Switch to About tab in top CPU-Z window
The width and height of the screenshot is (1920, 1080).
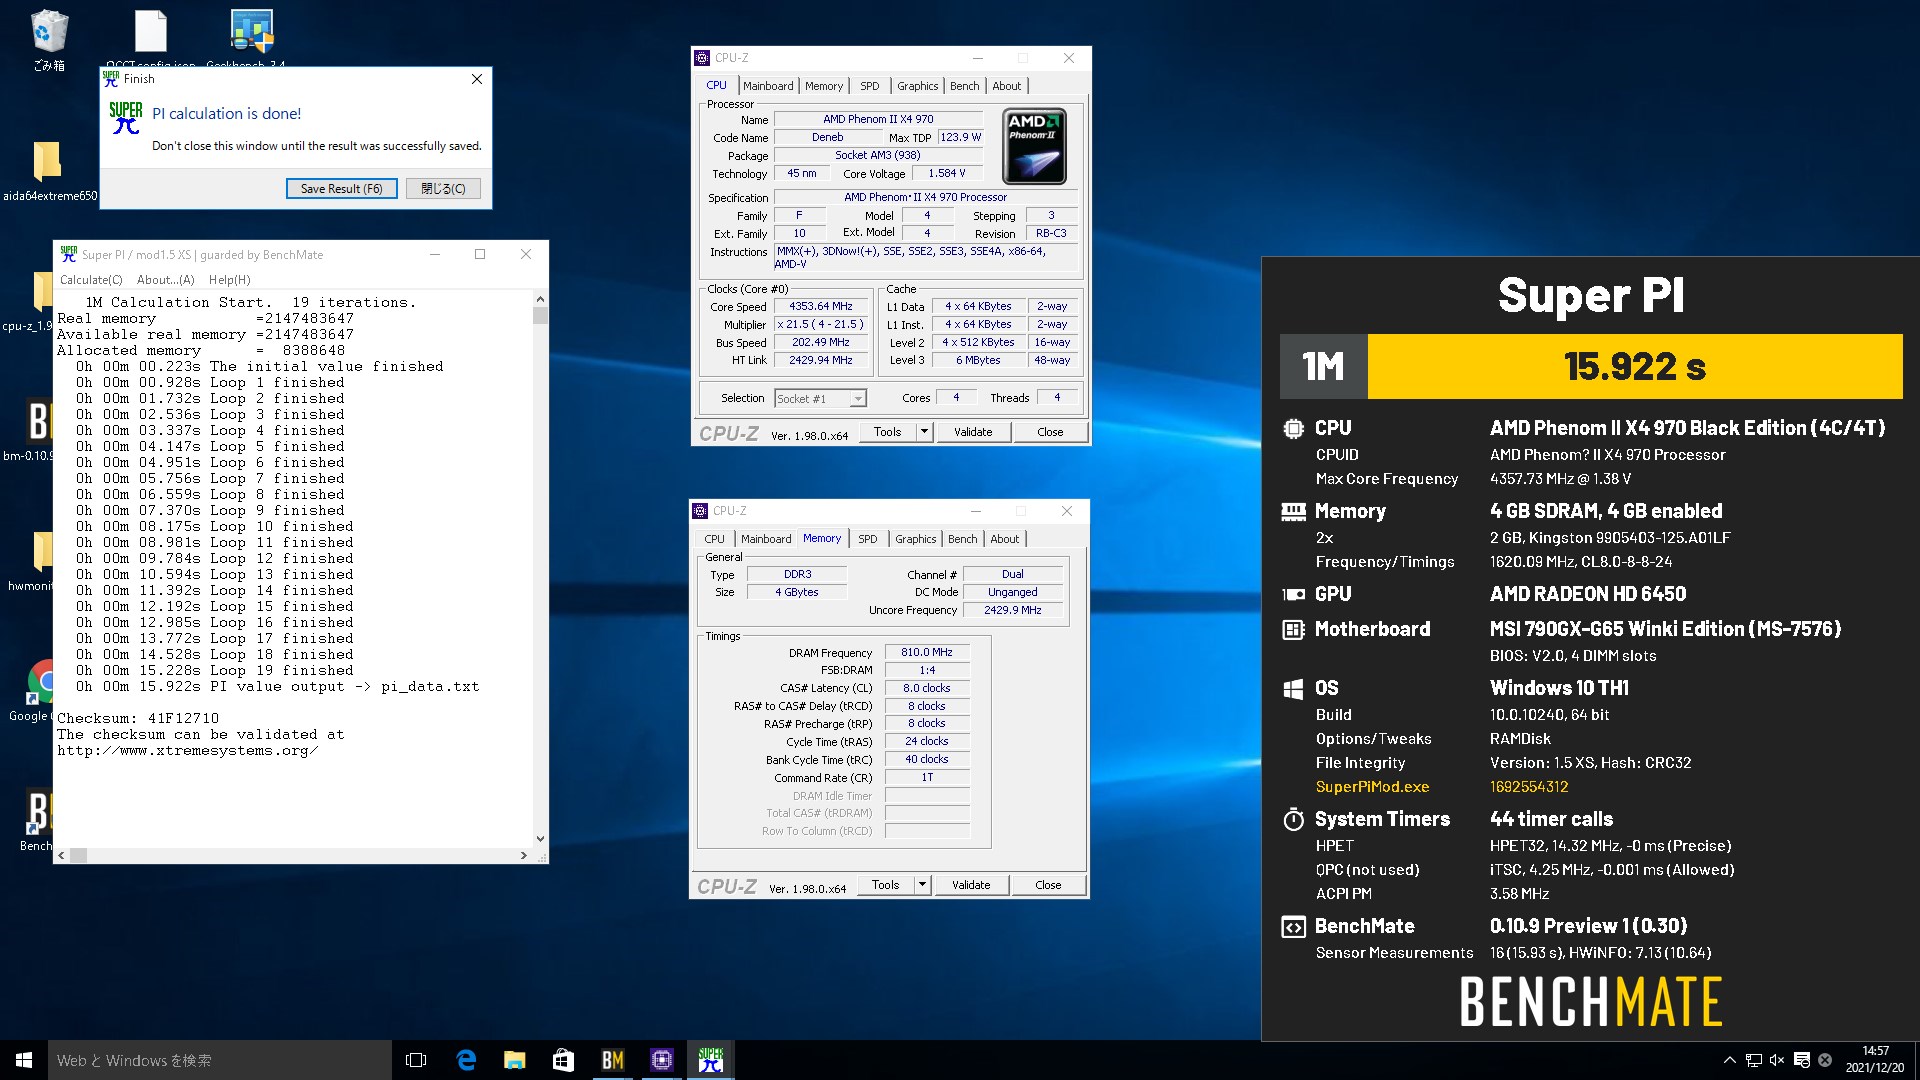pyautogui.click(x=1007, y=86)
